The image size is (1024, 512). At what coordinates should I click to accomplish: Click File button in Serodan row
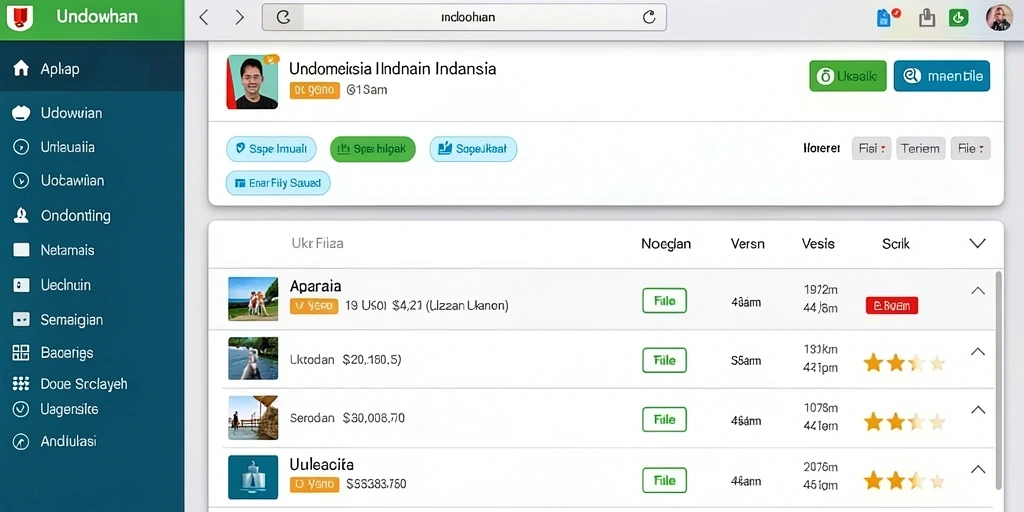664,419
